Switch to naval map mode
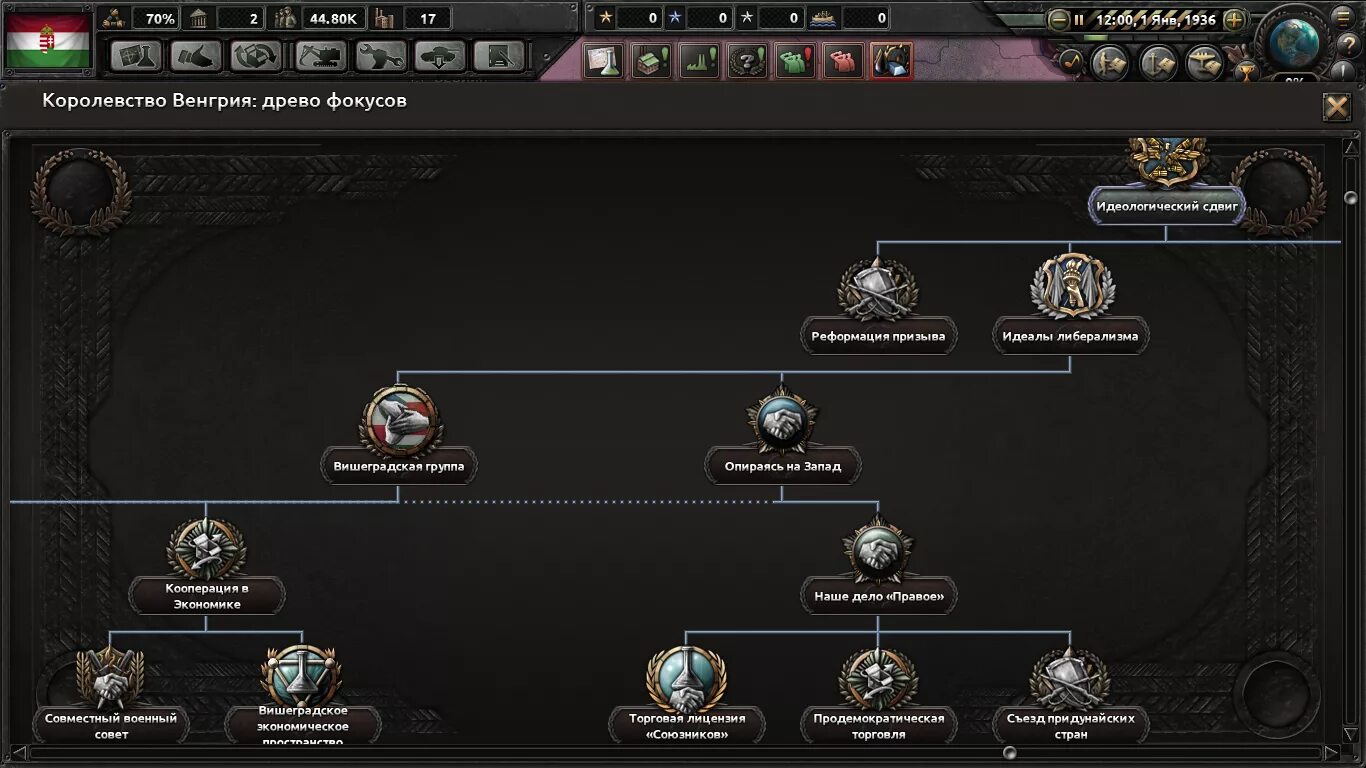1366x768 pixels. pyautogui.click(x=1158, y=63)
